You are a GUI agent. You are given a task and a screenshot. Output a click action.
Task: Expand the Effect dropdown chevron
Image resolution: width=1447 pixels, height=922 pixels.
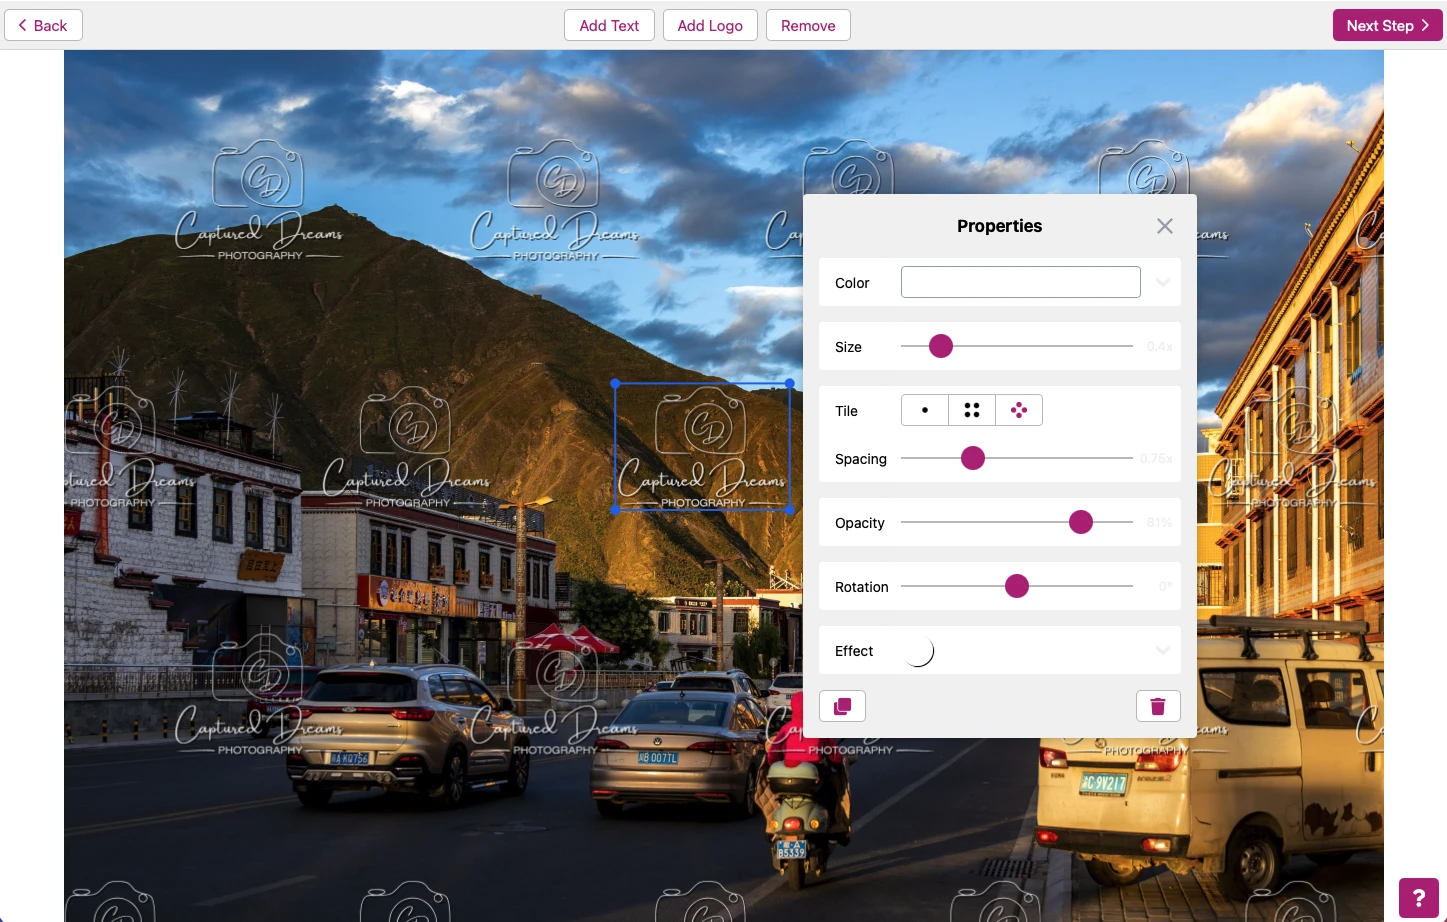pyautogui.click(x=1163, y=650)
